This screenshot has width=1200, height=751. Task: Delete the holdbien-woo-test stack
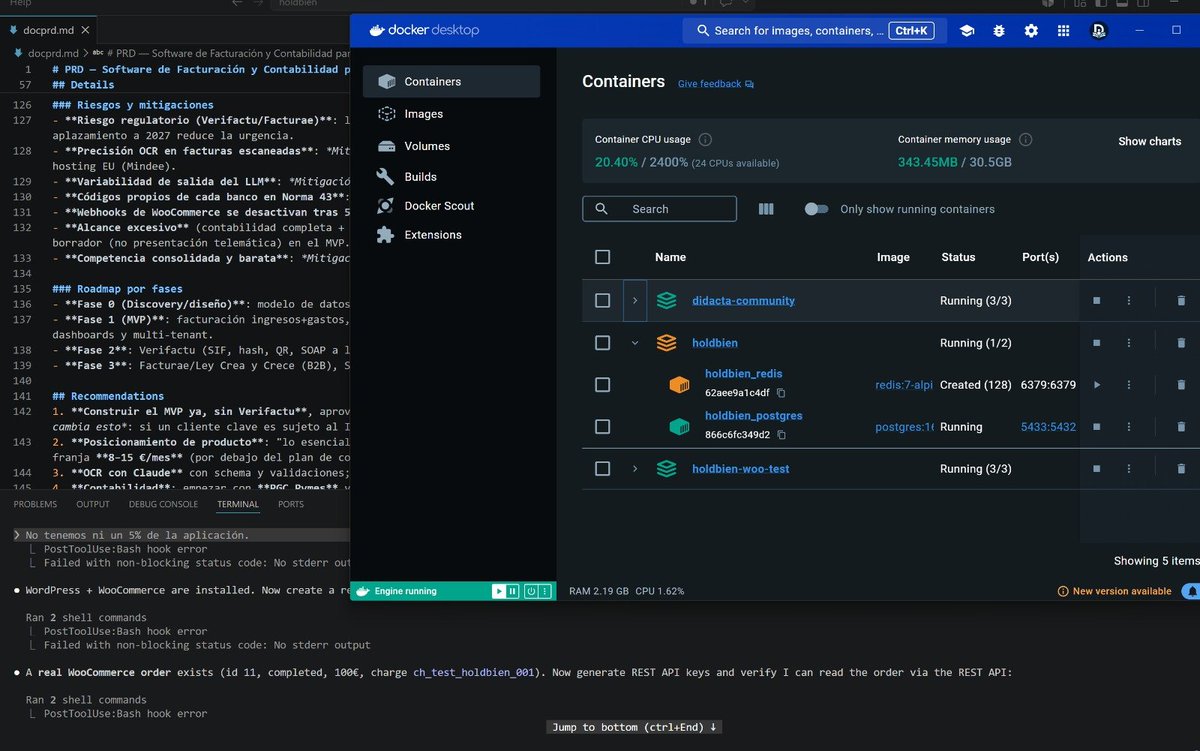coord(1181,469)
